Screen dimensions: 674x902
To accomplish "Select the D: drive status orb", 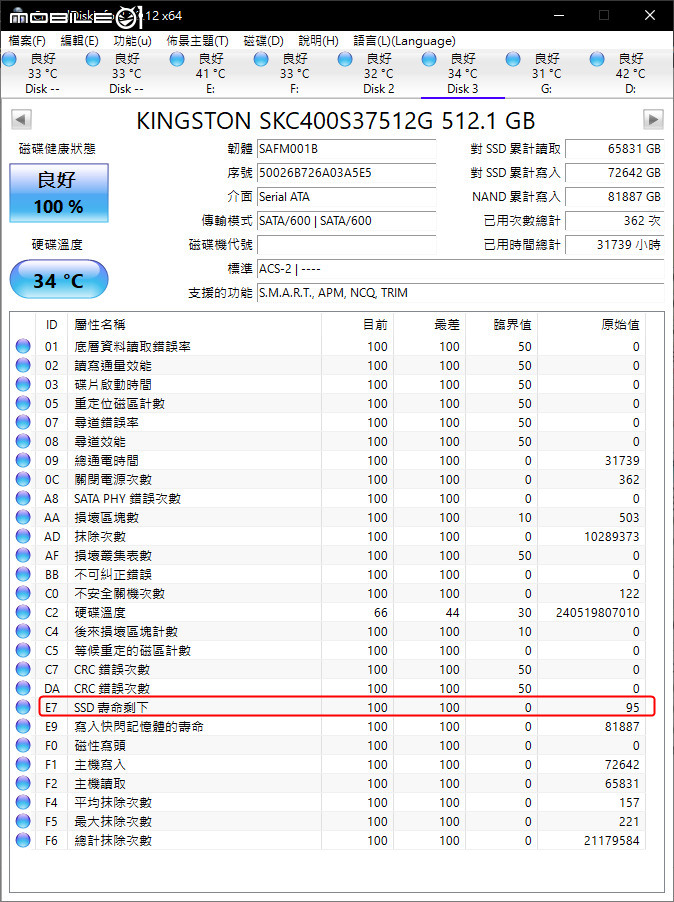I will [597, 59].
